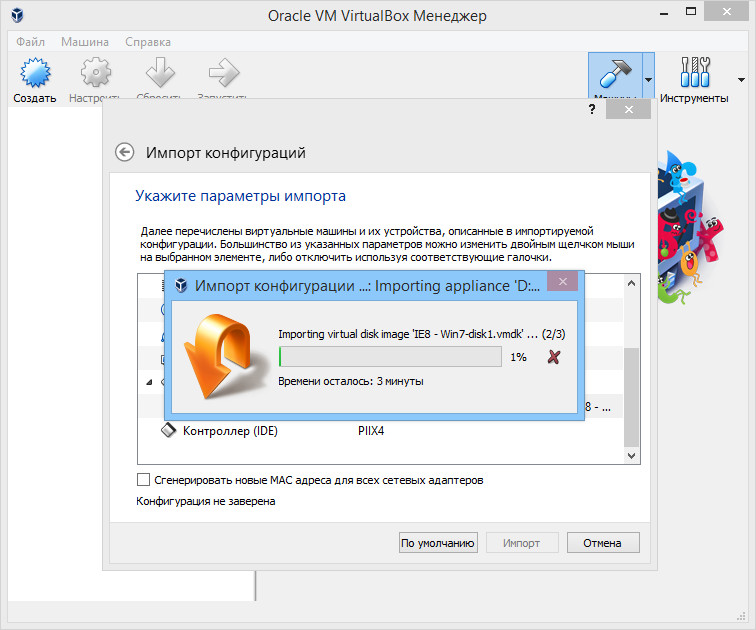Maximize the VirtualBox Manager window

click(691, 12)
